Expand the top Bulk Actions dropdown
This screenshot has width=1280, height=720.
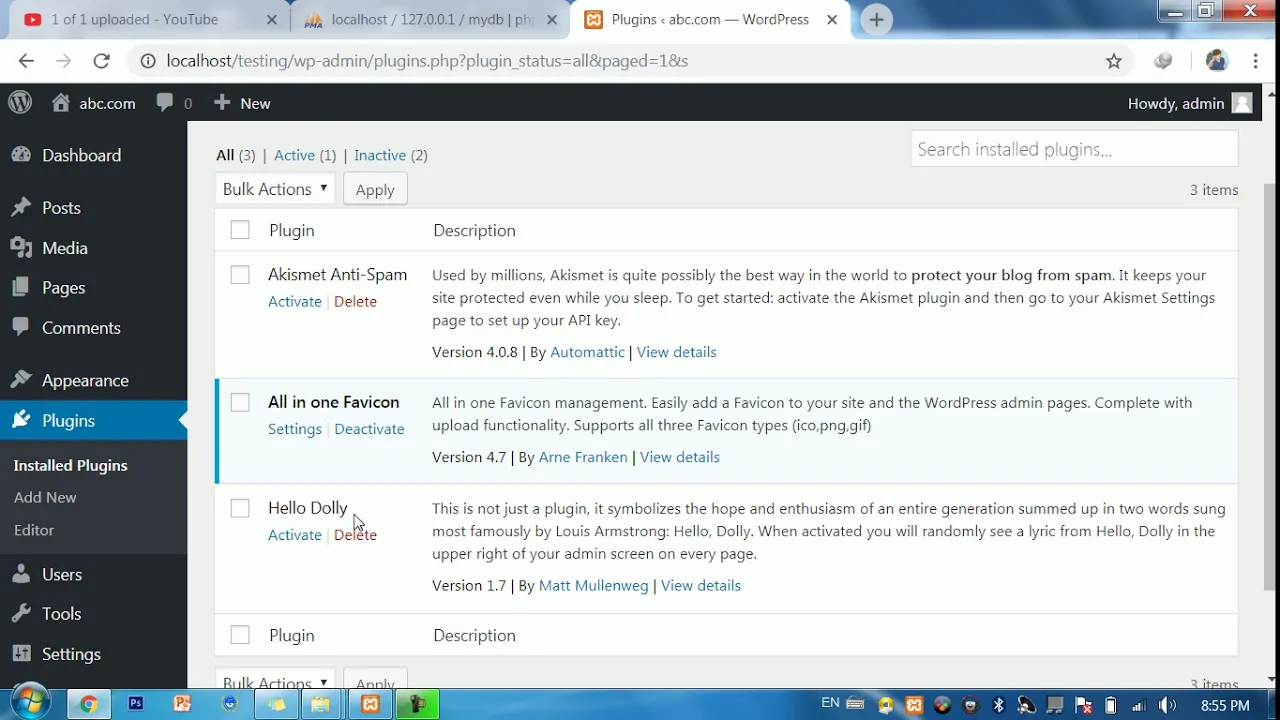tap(275, 189)
